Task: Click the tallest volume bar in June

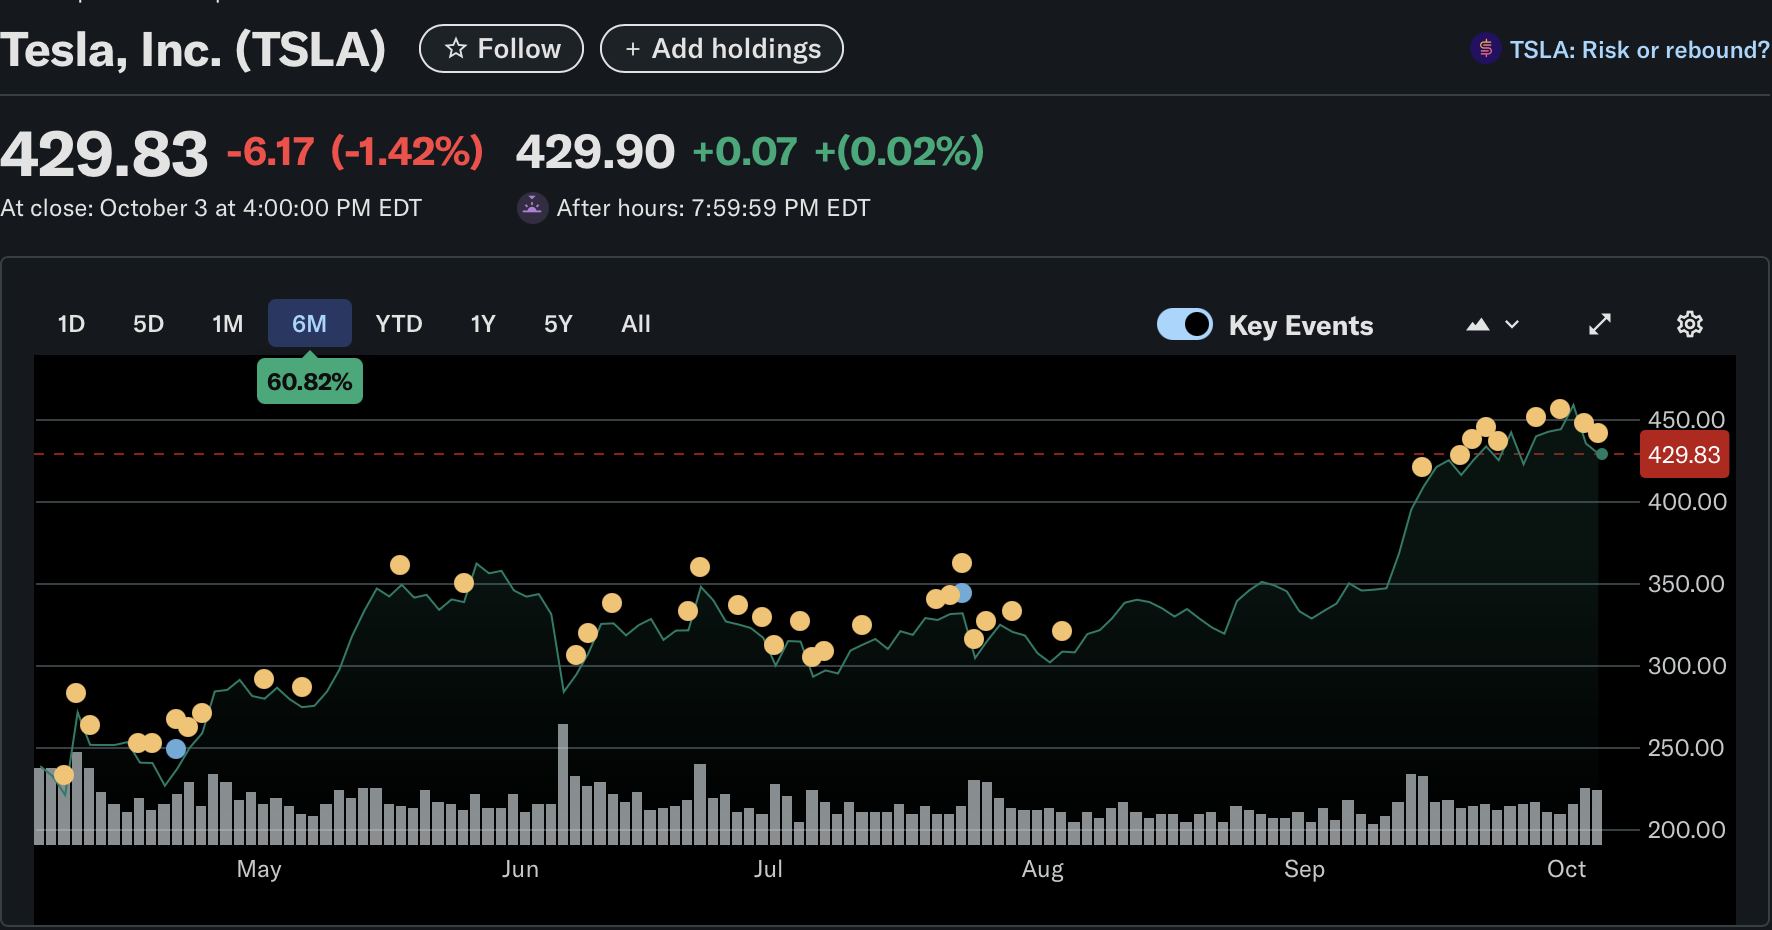Action: pyautogui.click(x=563, y=784)
